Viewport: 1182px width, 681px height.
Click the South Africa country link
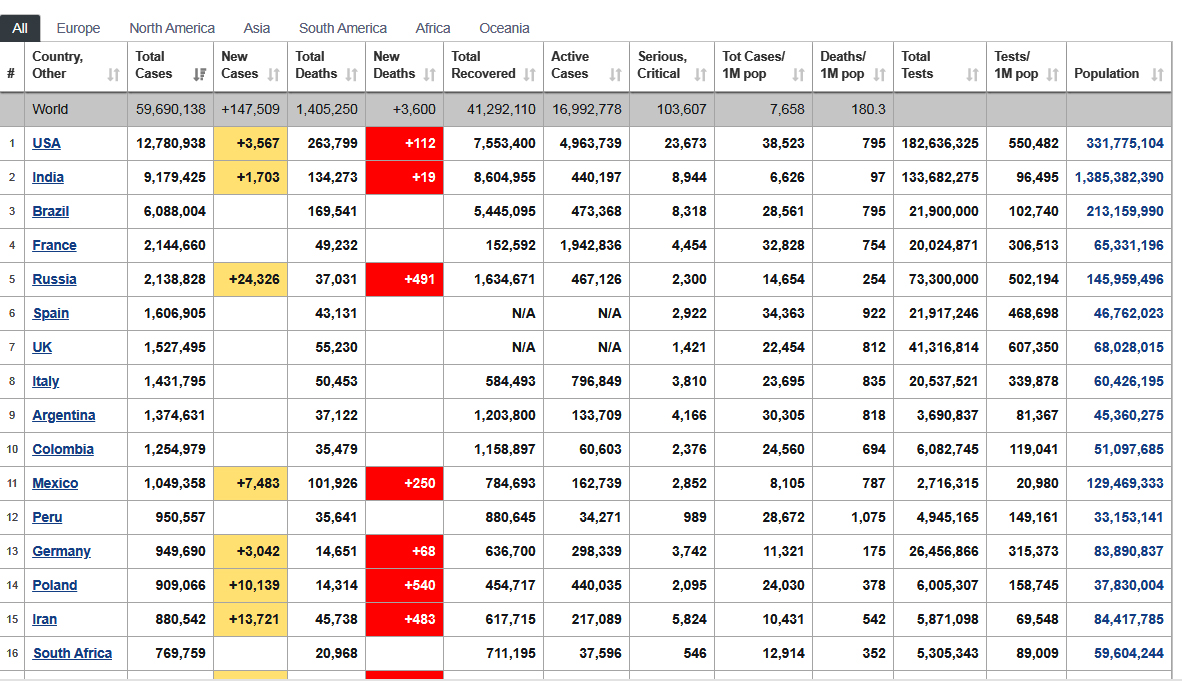point(72,653)
